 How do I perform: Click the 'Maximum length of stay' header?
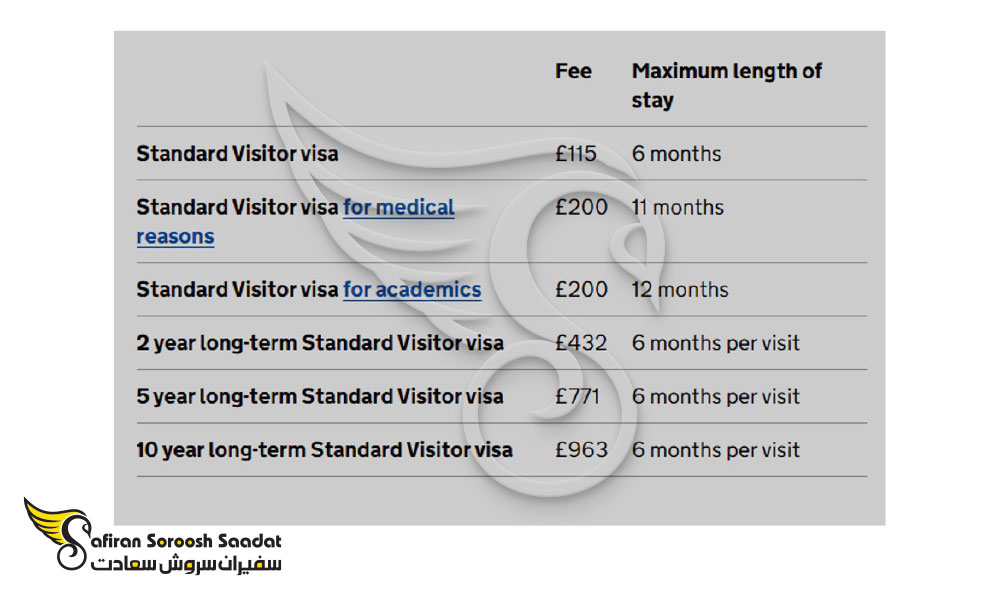(726, 85)
